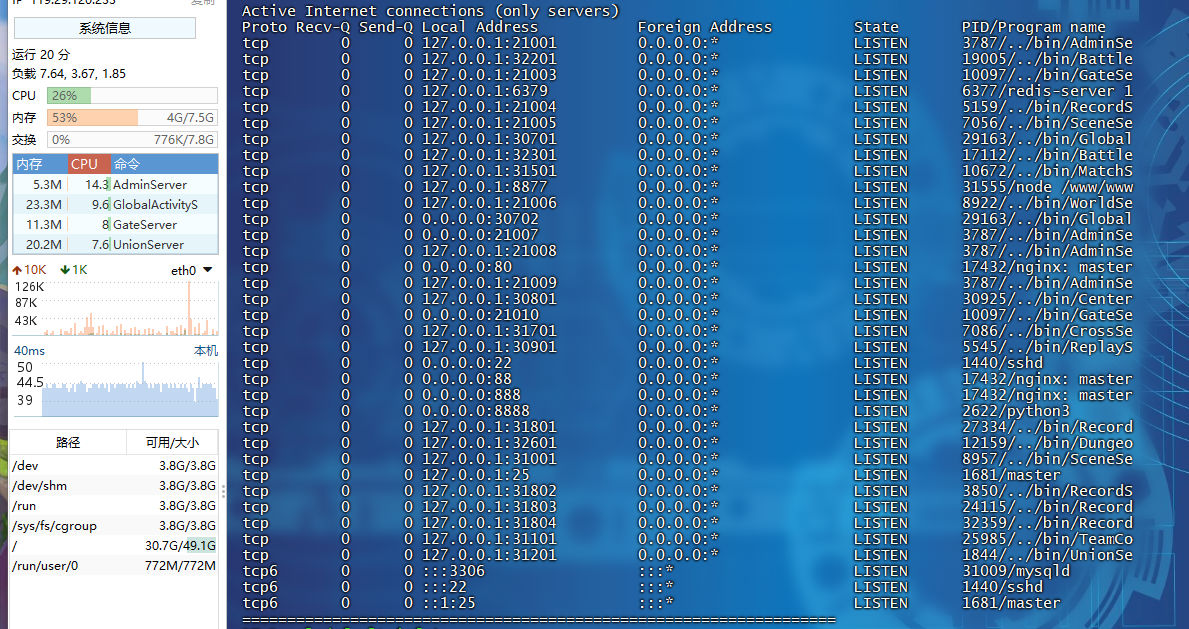This screenshot has width=1189, height=629.
Task: Click the 'PID/Program name' header in terminal
Action: tap(1034, 27)
